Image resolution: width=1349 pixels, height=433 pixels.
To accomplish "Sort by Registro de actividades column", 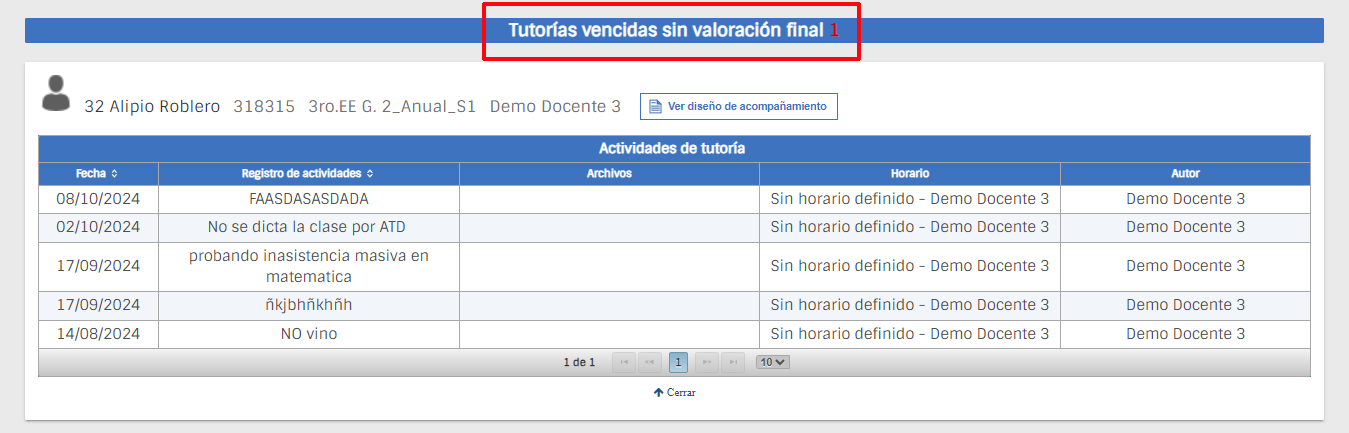I will click(308, 174).
